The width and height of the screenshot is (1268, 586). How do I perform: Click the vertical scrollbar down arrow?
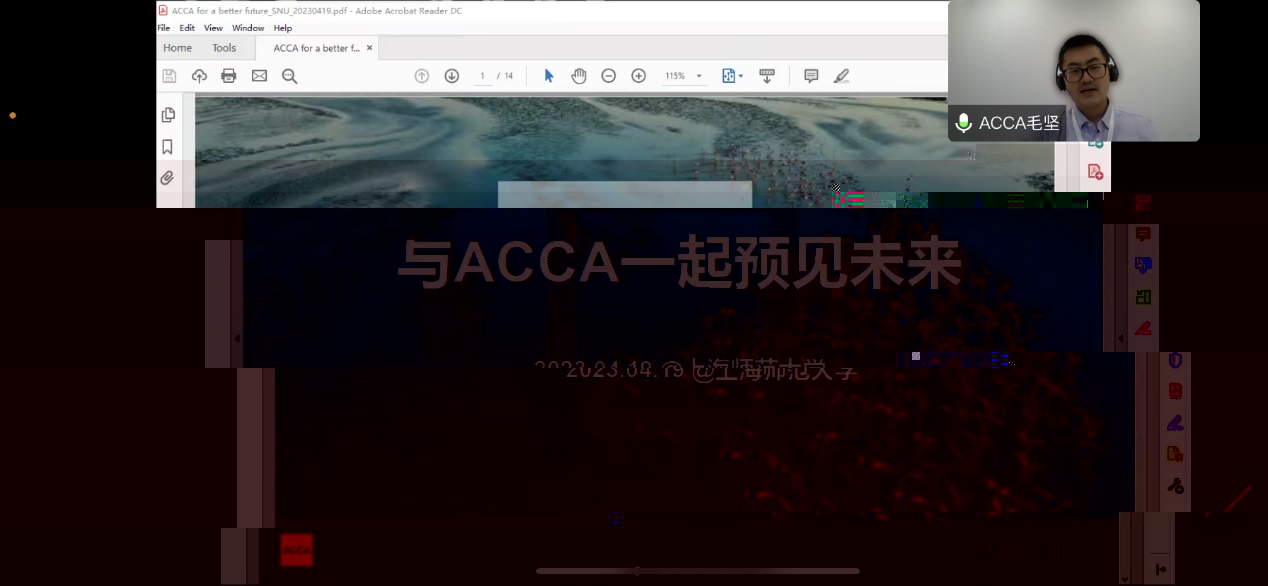coord(1124,579)
